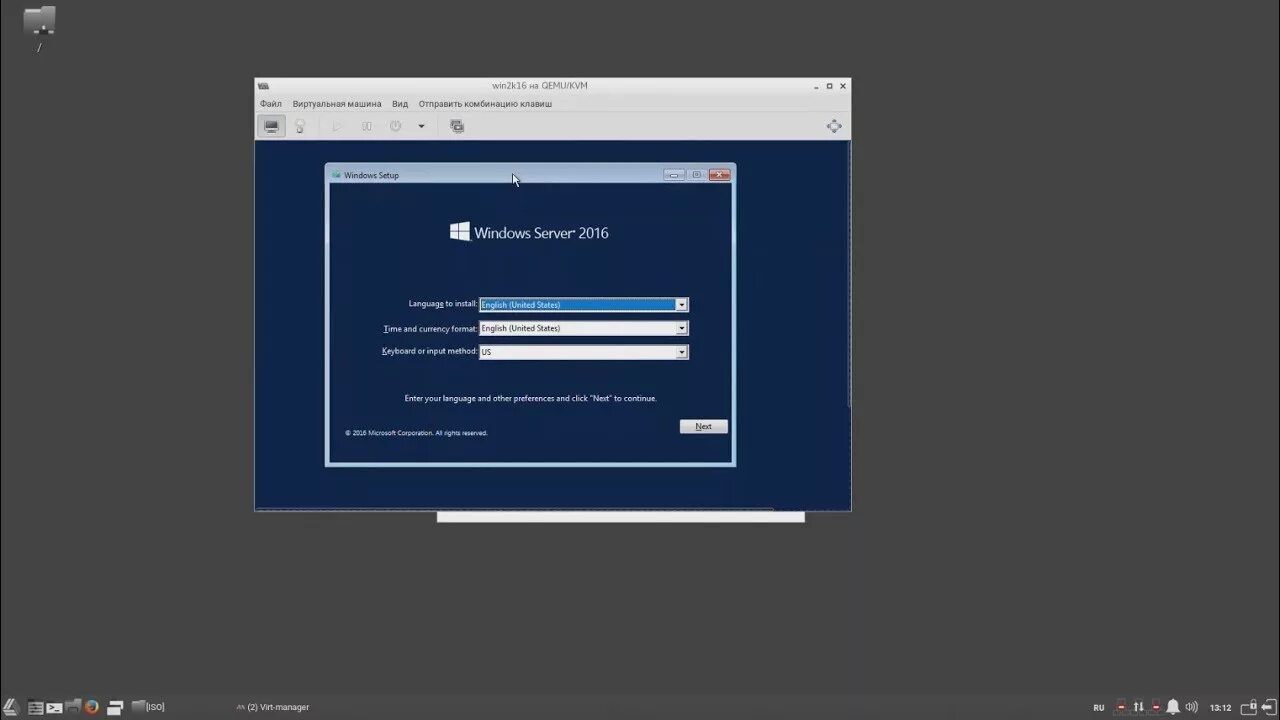Open the network up/down arrows tray icon
This screenshot has width=1280, height=720.
(1138, 707)
